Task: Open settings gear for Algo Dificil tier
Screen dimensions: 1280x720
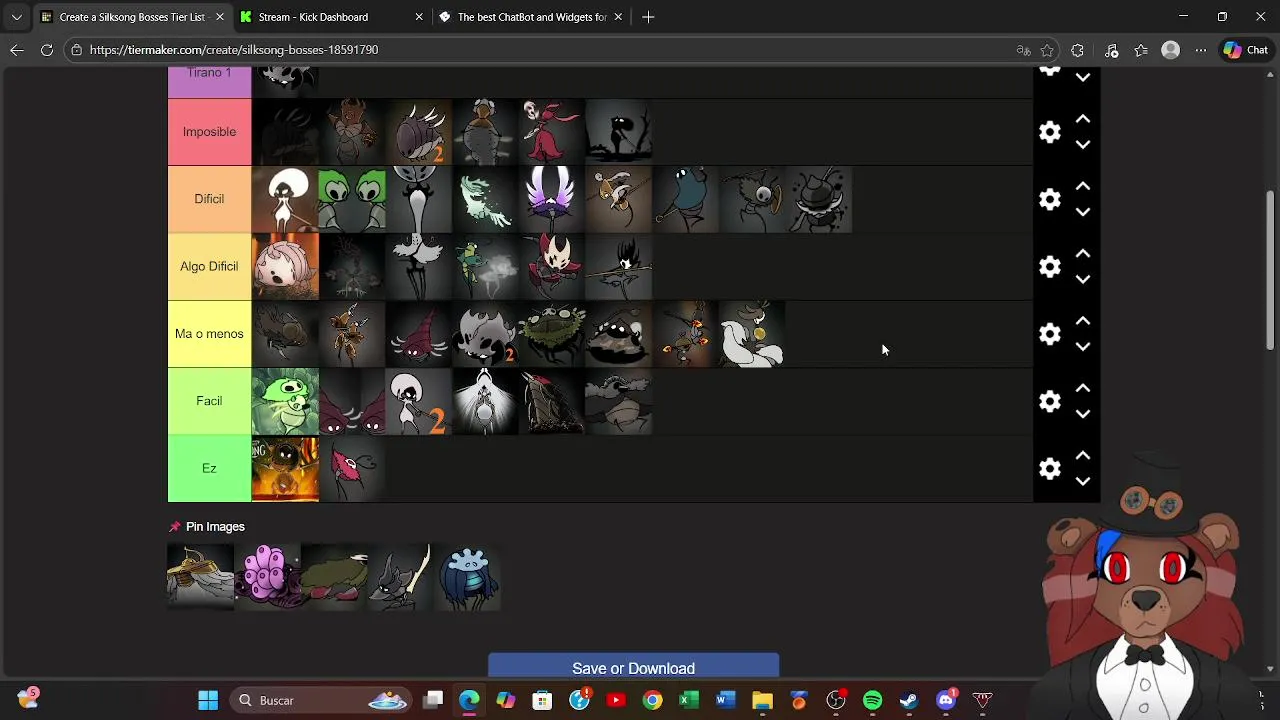Action: [1049, 267]
